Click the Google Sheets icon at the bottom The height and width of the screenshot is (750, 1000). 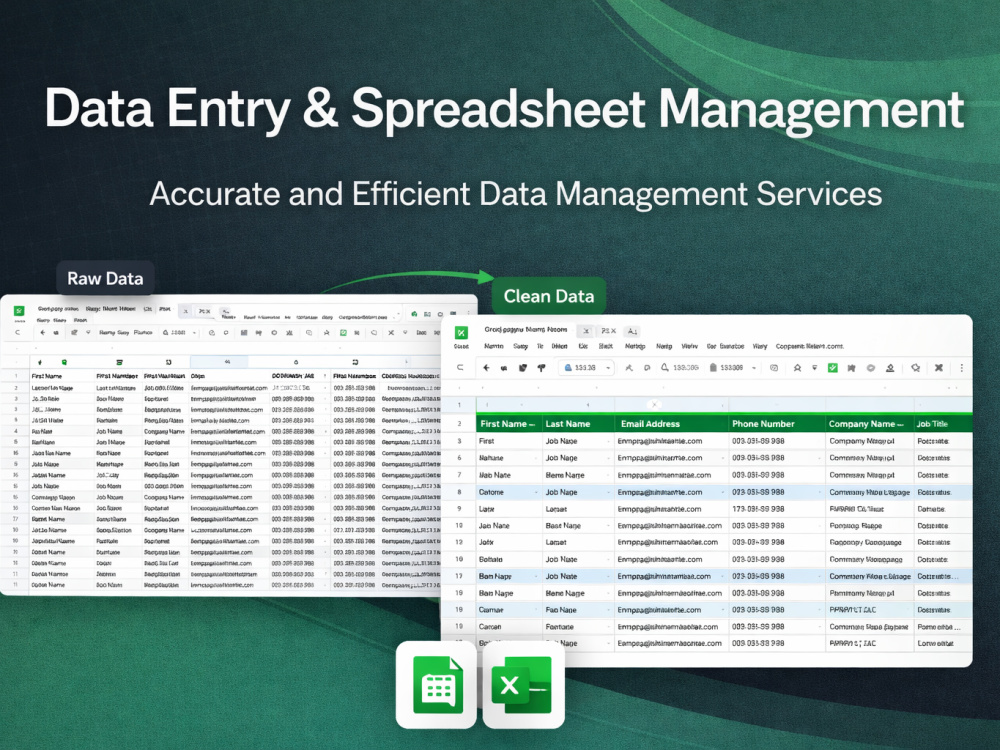tap(437, 685)
